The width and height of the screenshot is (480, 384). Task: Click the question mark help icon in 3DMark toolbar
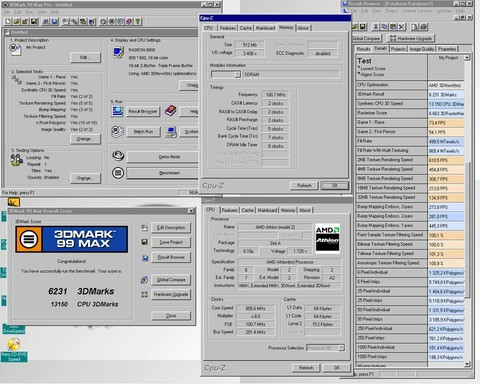[x=138, y=22]
